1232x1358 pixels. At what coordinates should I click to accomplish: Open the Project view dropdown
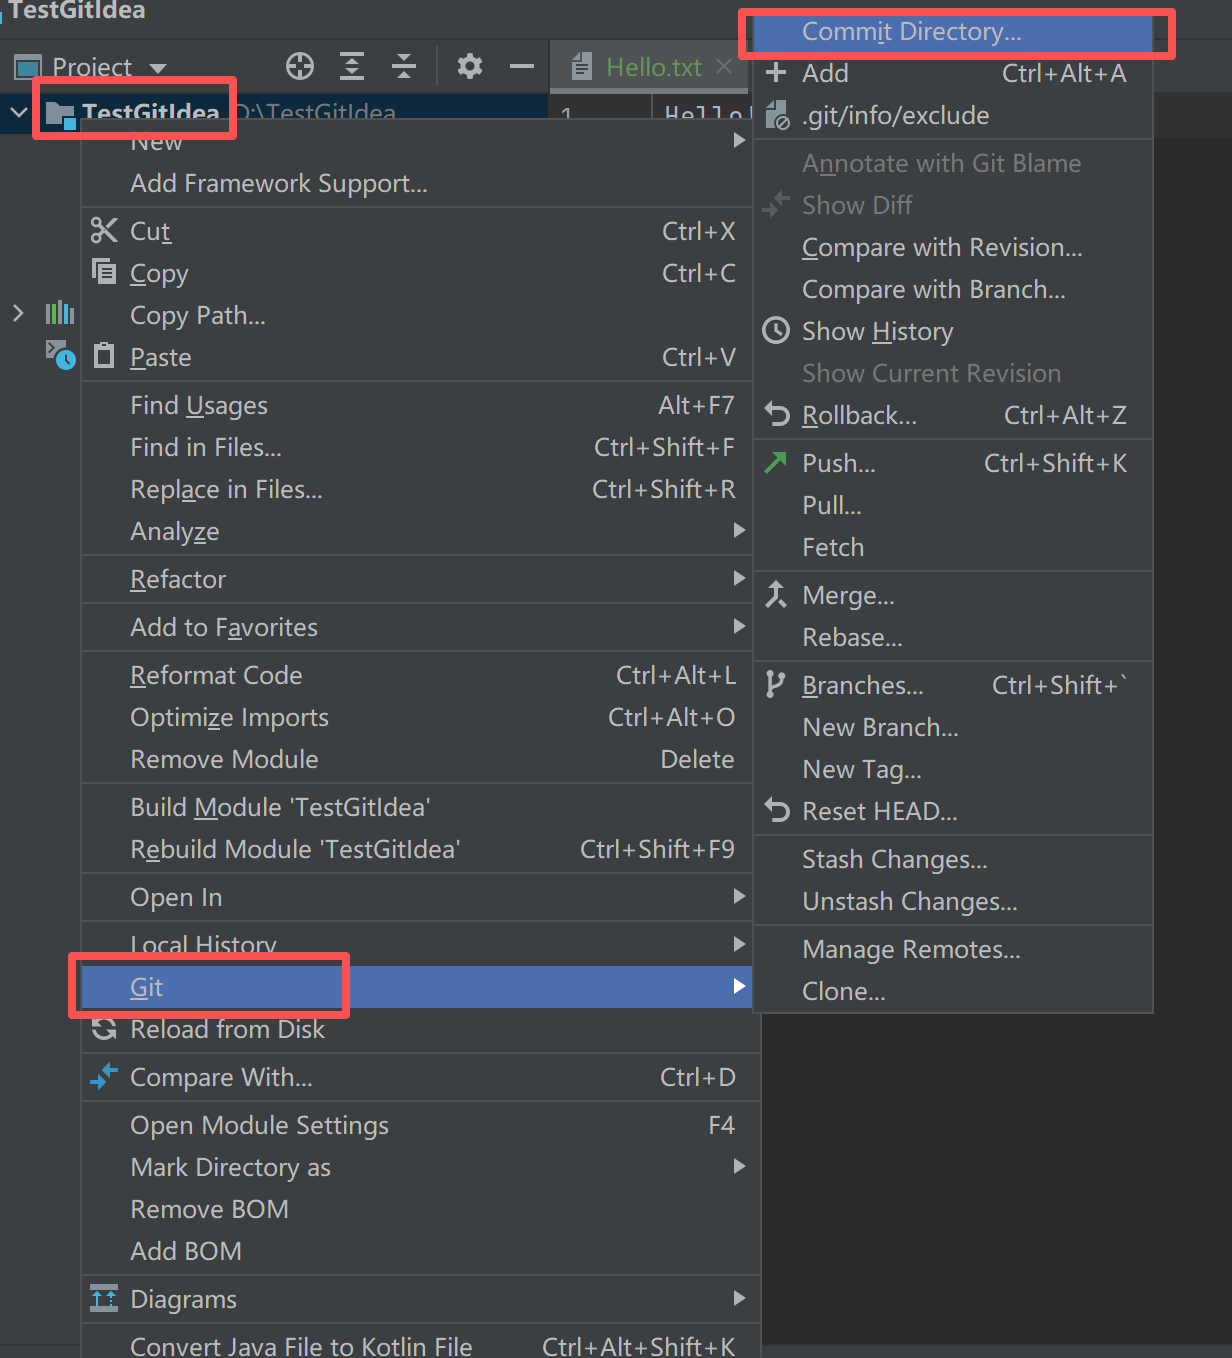158,68
